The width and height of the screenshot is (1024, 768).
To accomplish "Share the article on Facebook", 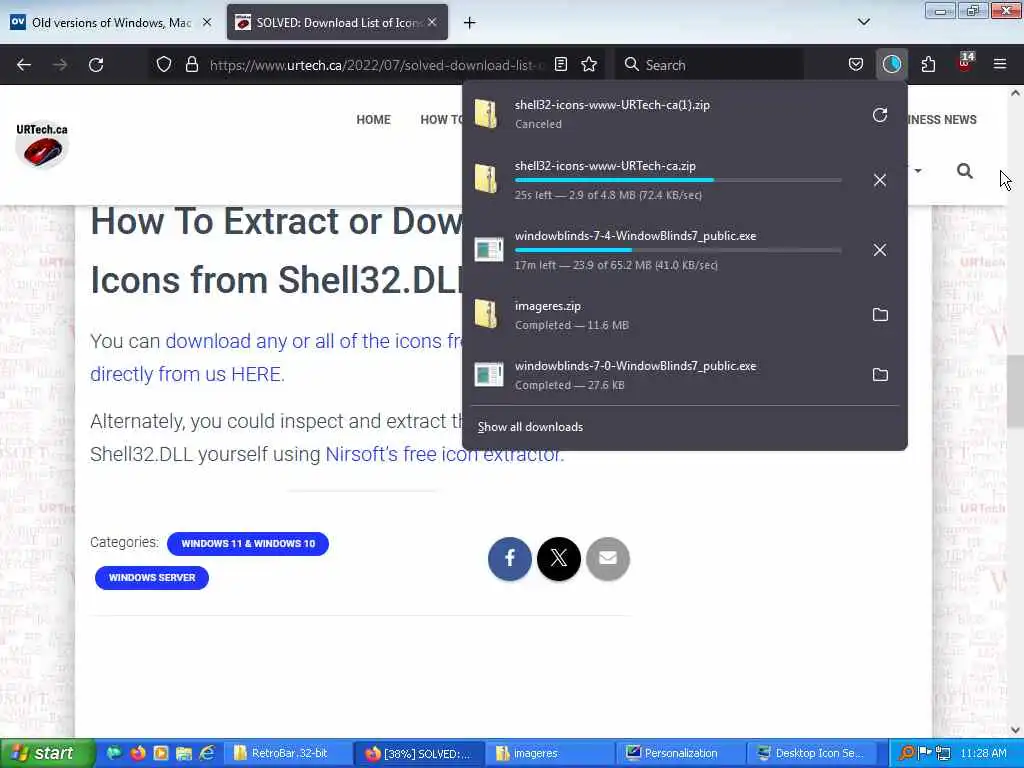I will click(509, 558).
